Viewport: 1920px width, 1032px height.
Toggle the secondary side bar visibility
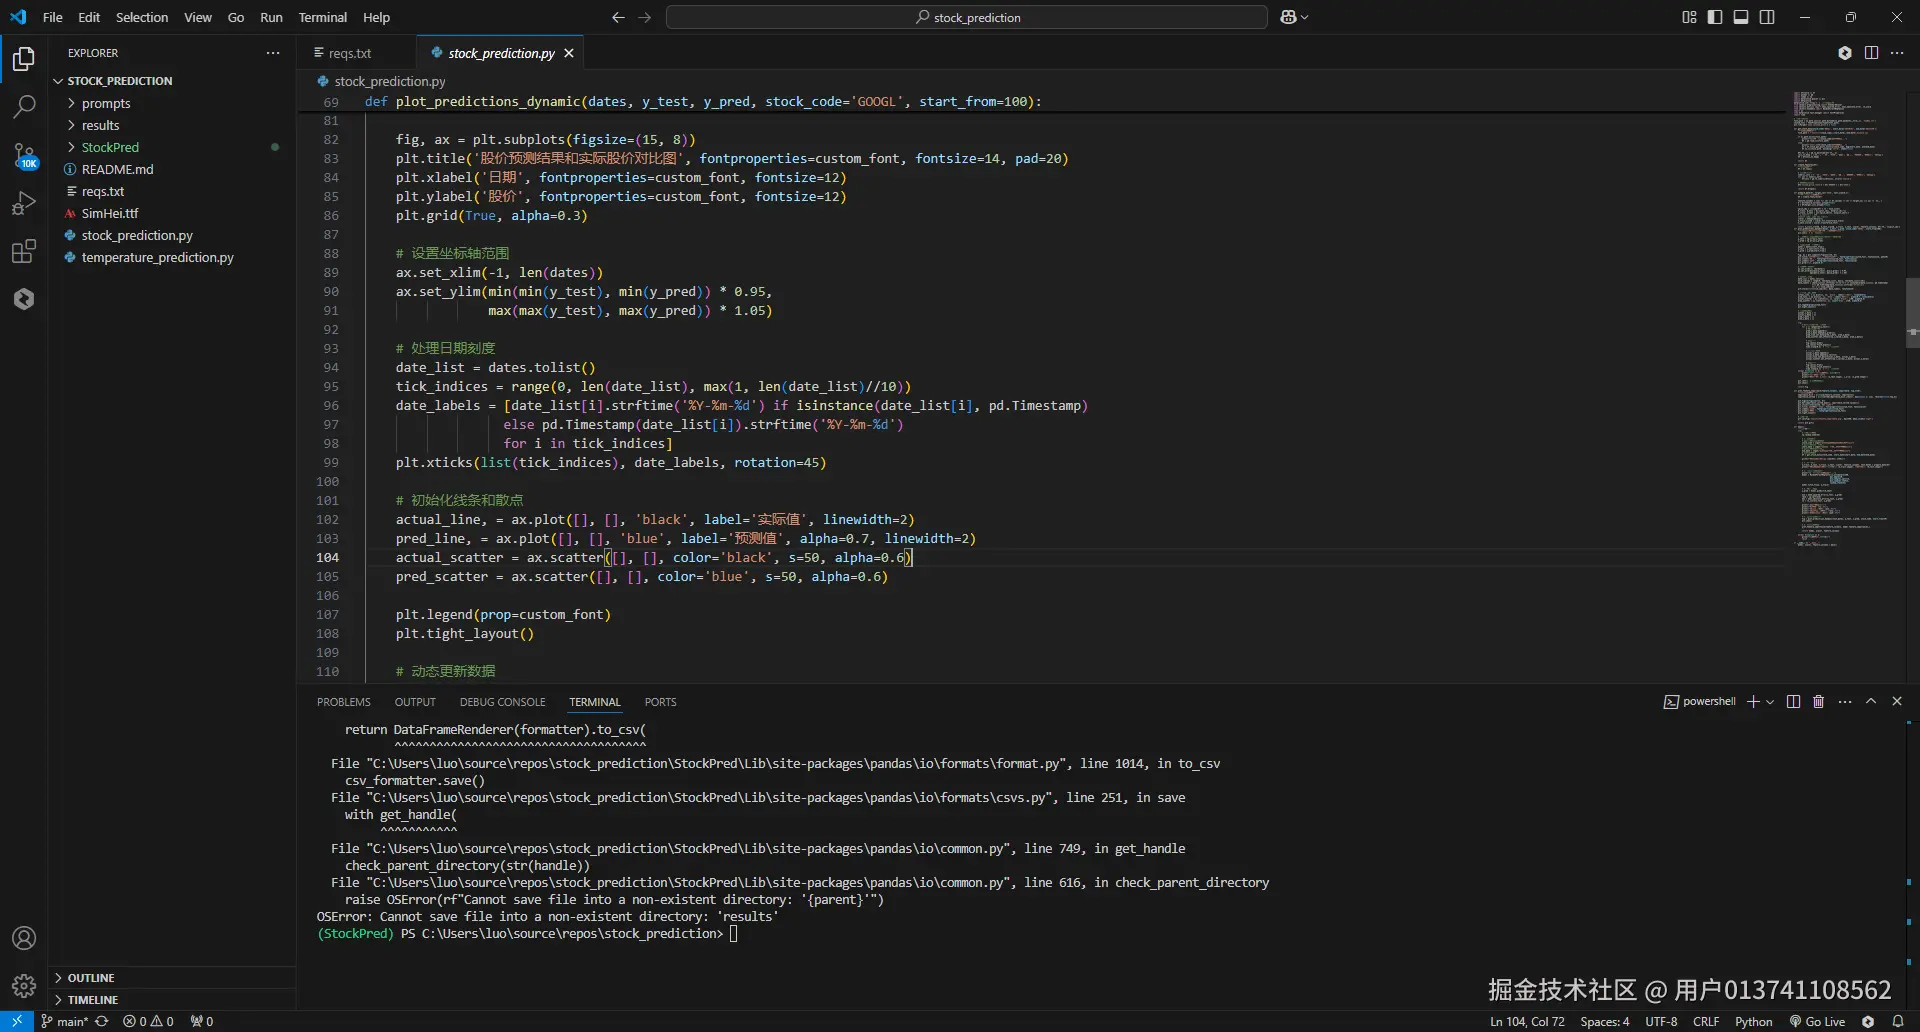coord(1767,17)
